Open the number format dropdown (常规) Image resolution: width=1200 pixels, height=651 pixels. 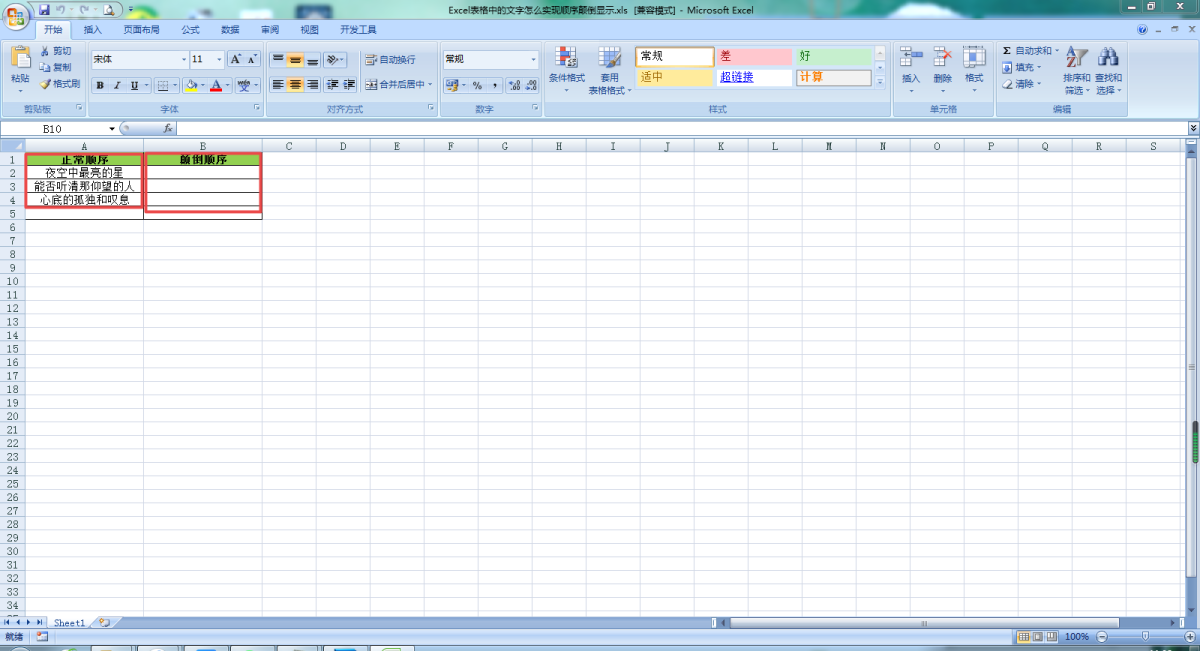[533, 59]
